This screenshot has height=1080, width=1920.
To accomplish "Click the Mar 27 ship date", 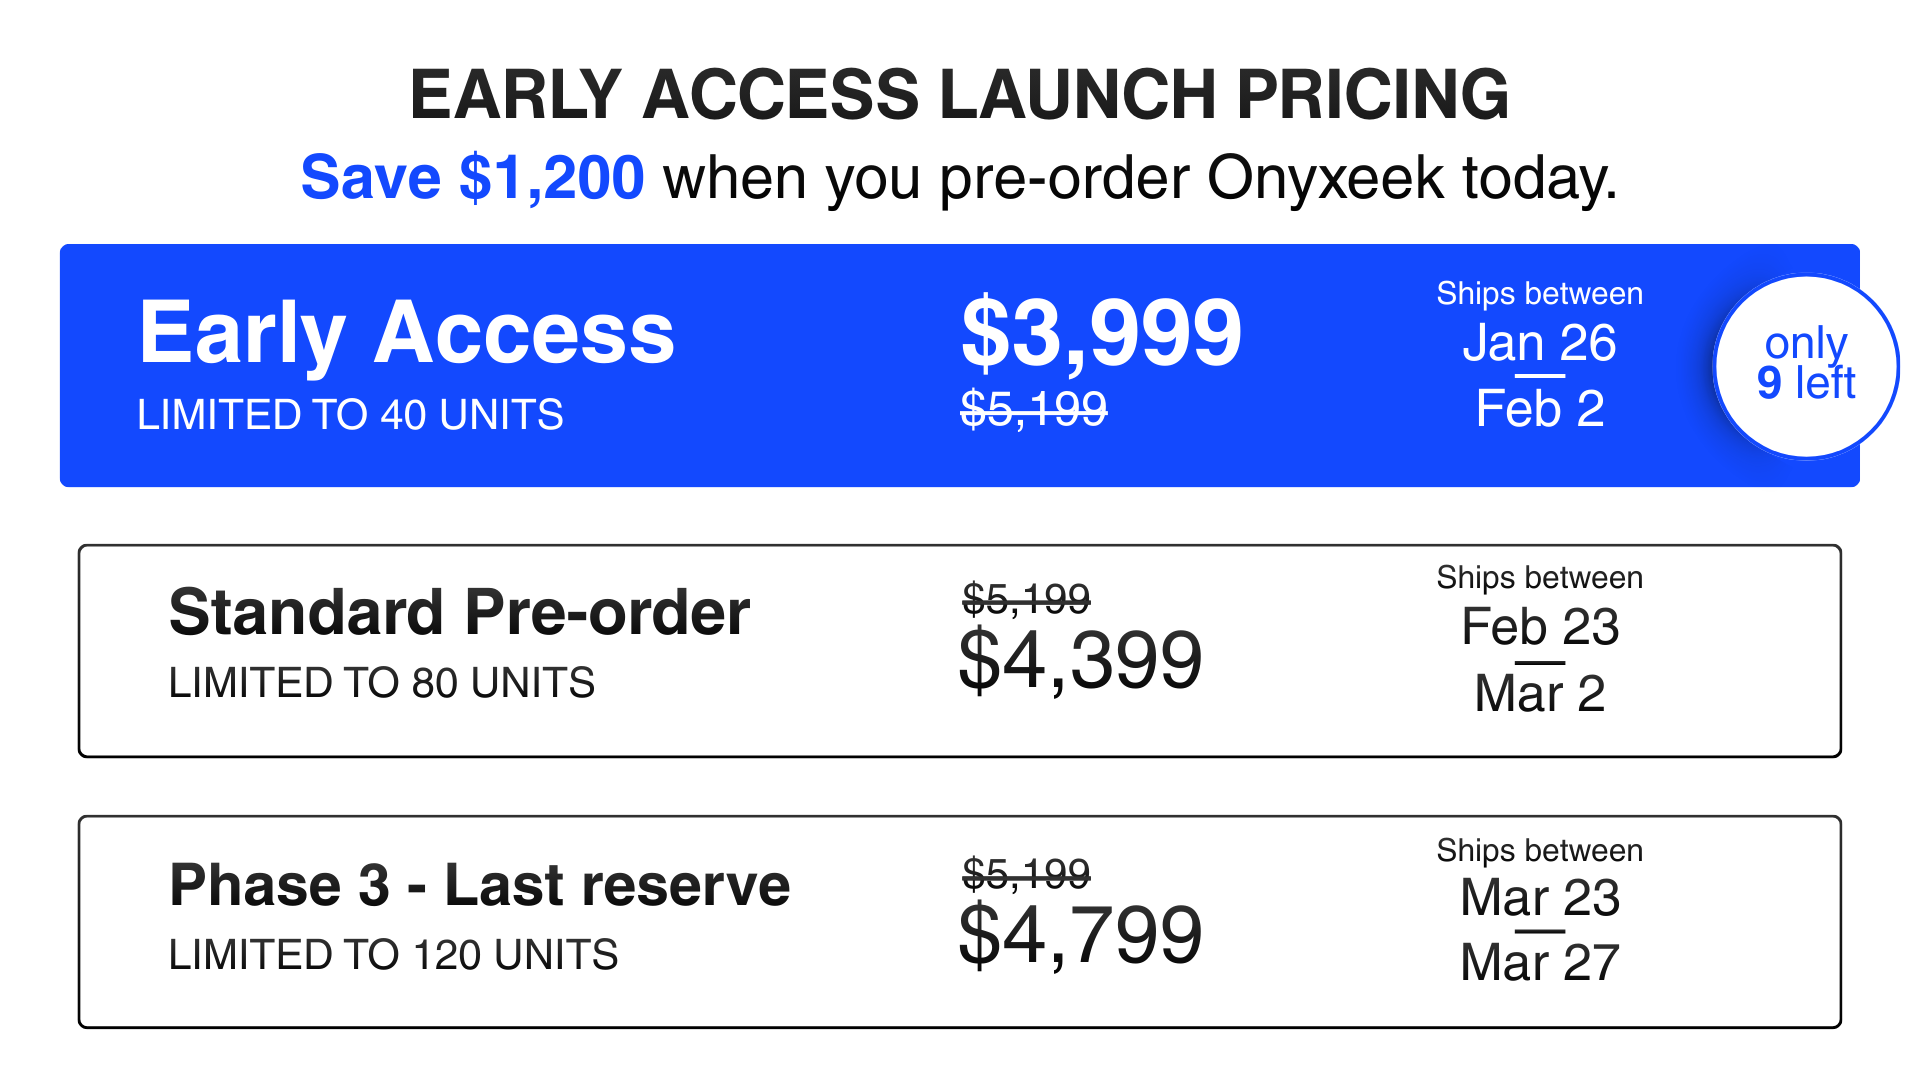I will (1540, 963).
